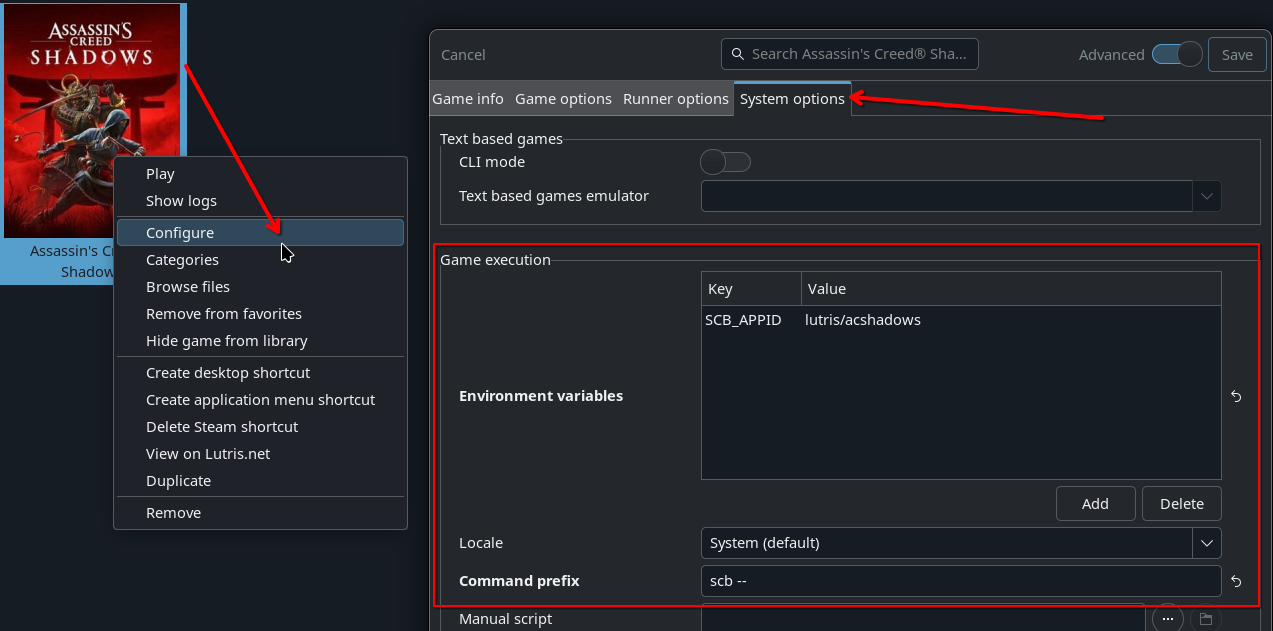This screenshot has height=631, width=1273.
Task: Expand the Text based games emulator dropdown
Action: point(1207,196)
